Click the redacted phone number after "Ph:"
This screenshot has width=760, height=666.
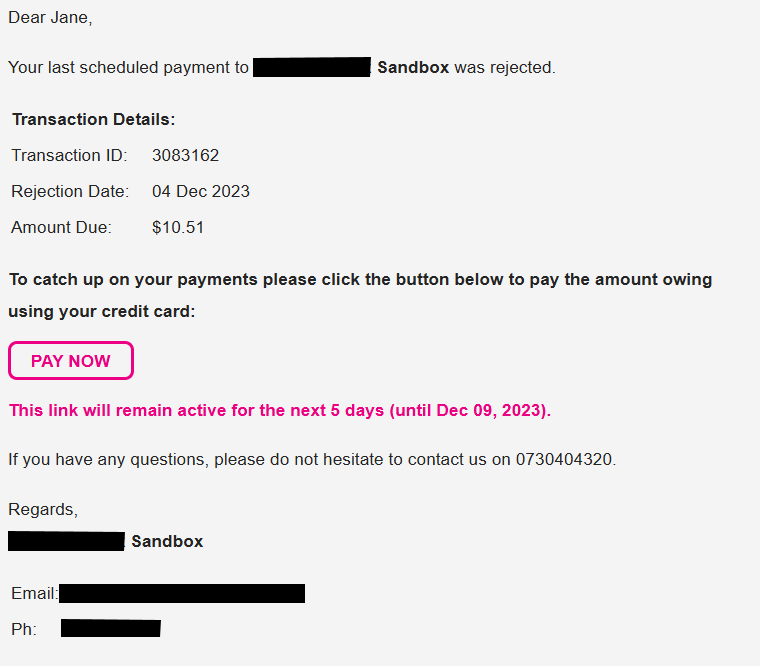click(x=110, y=629)
